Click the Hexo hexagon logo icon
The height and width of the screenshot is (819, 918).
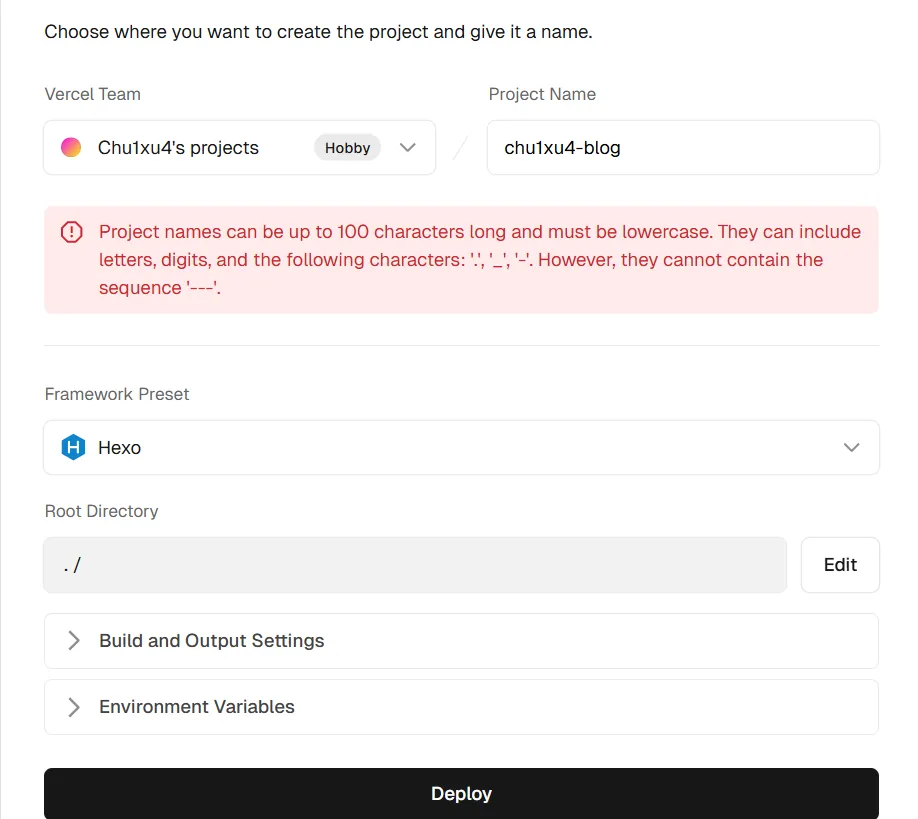click(x=73, y=448)
